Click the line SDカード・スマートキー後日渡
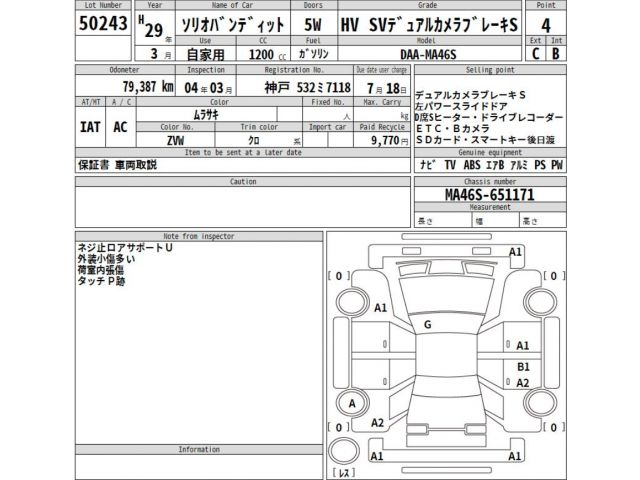This screenshot has height=480, width=640. (485, 140)
